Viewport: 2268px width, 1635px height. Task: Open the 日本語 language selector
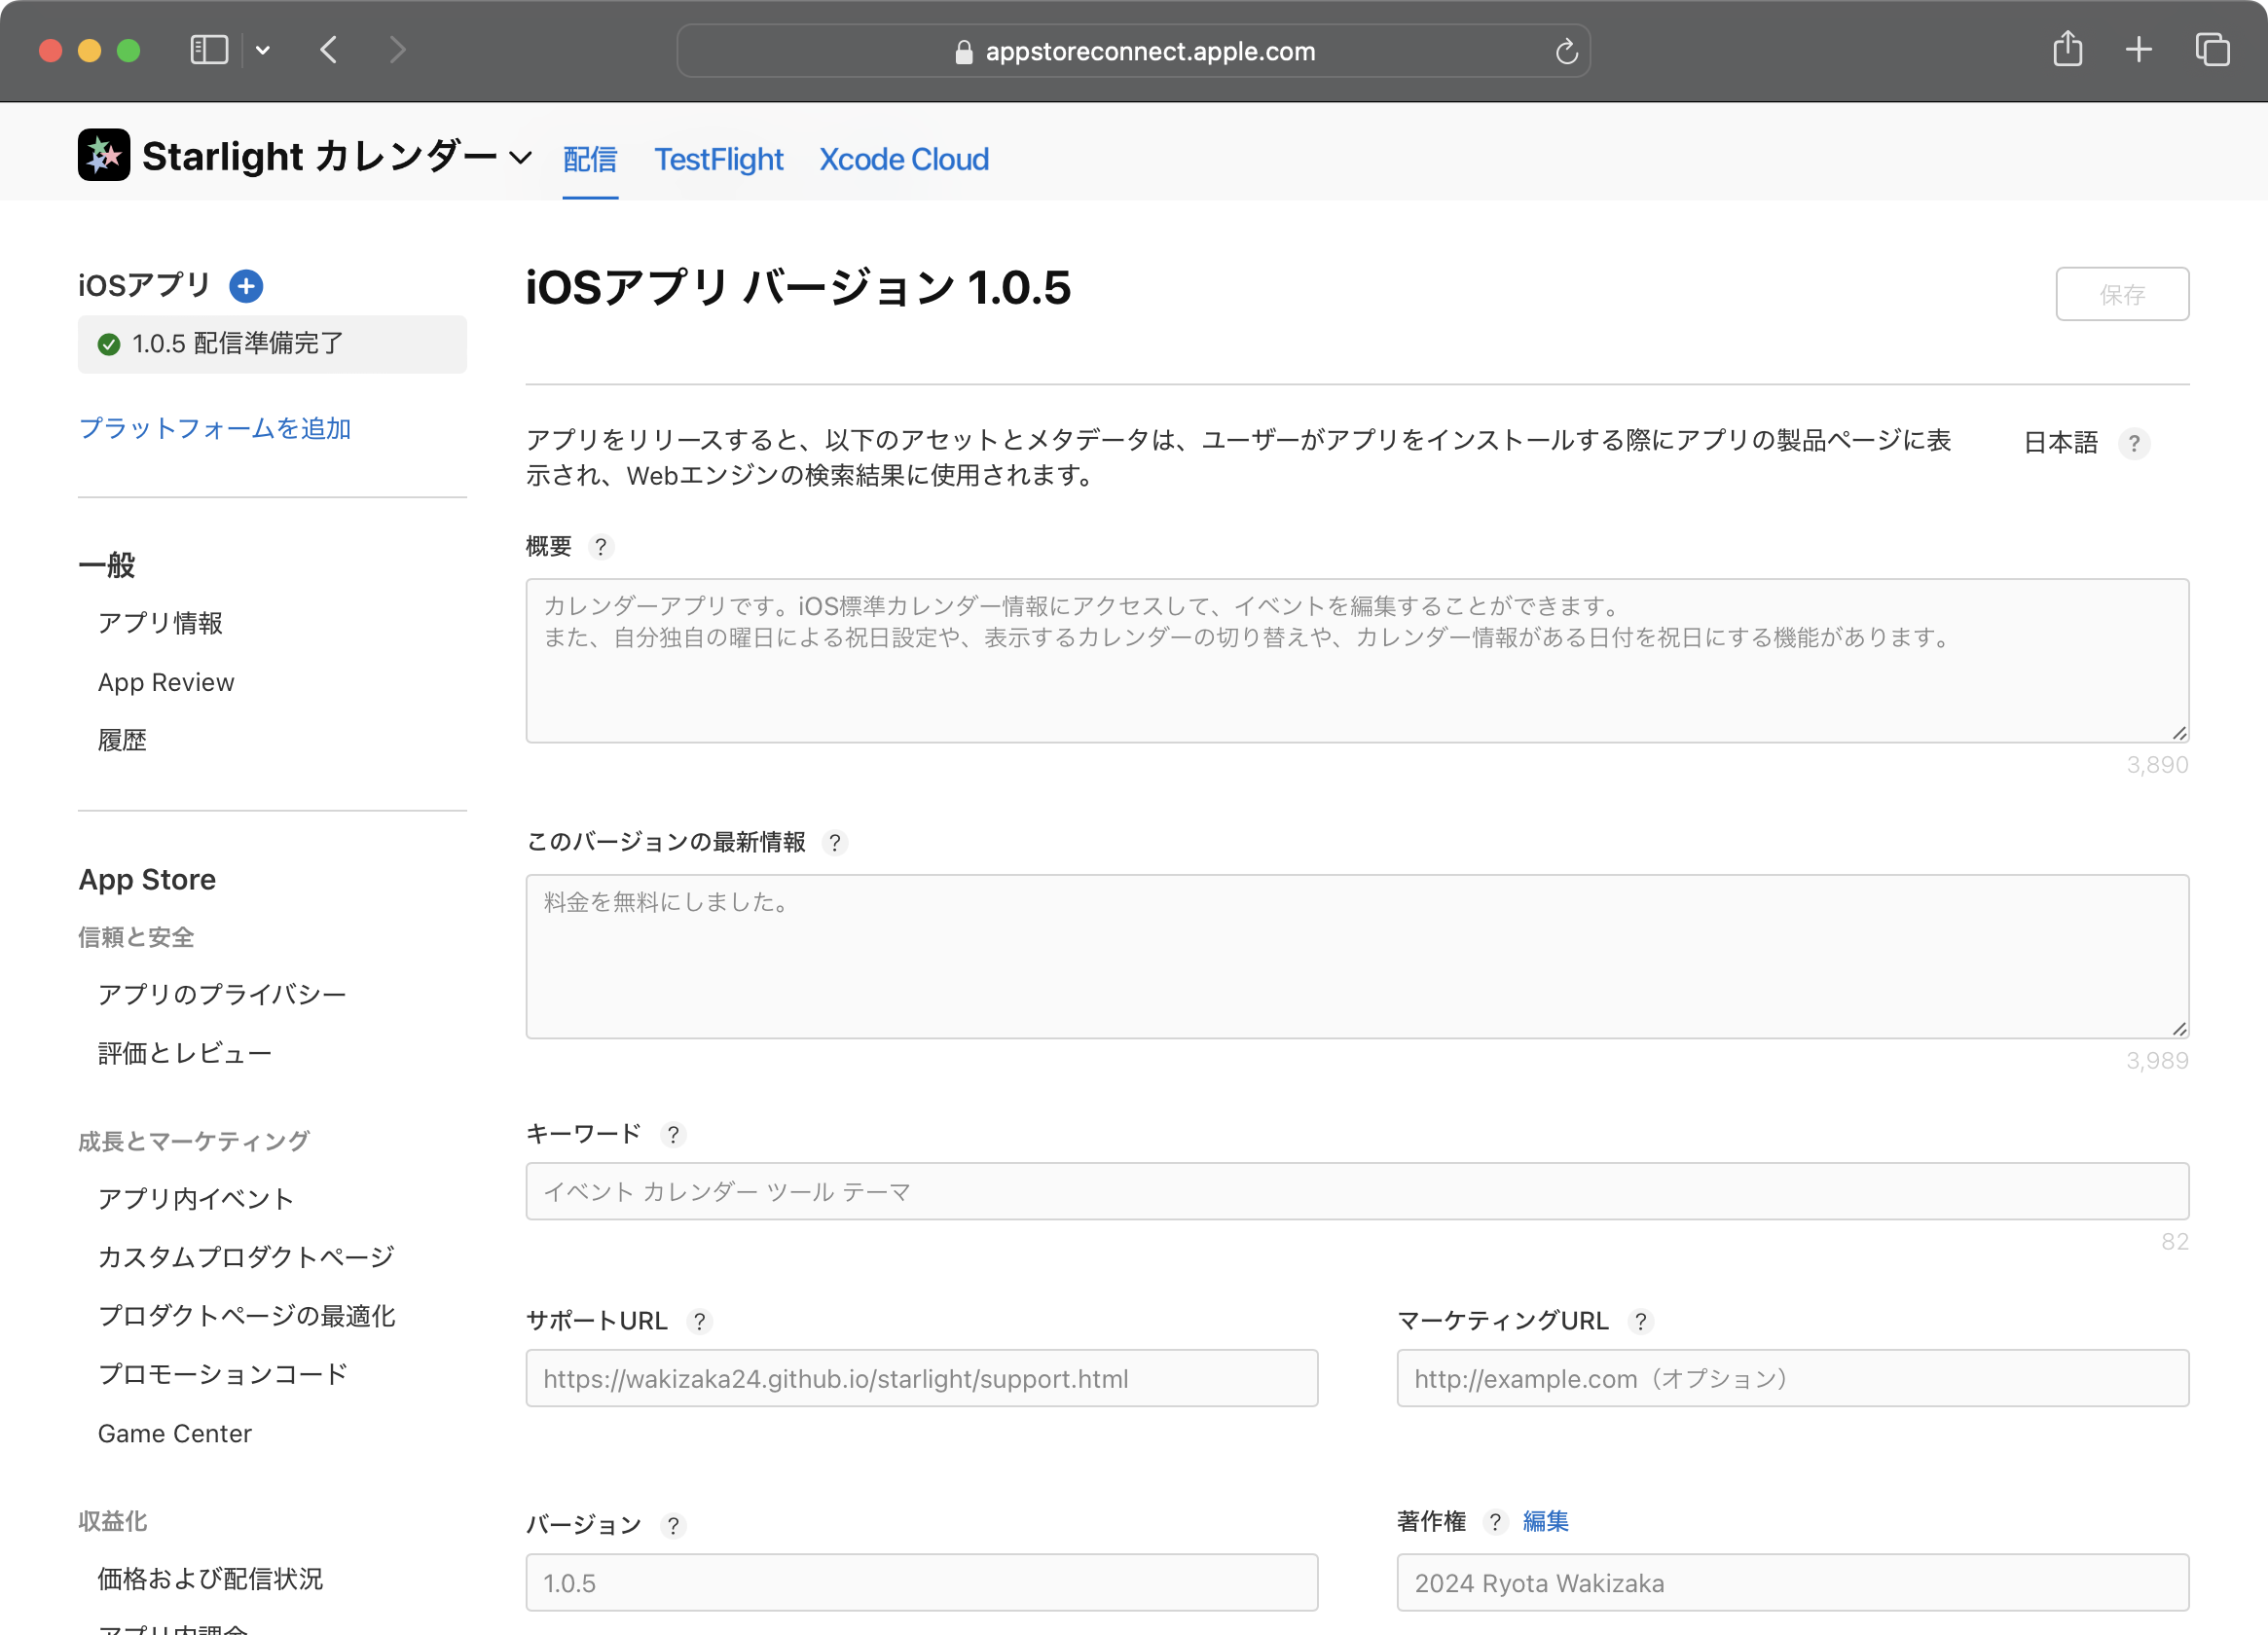(x=2059, y=443)
